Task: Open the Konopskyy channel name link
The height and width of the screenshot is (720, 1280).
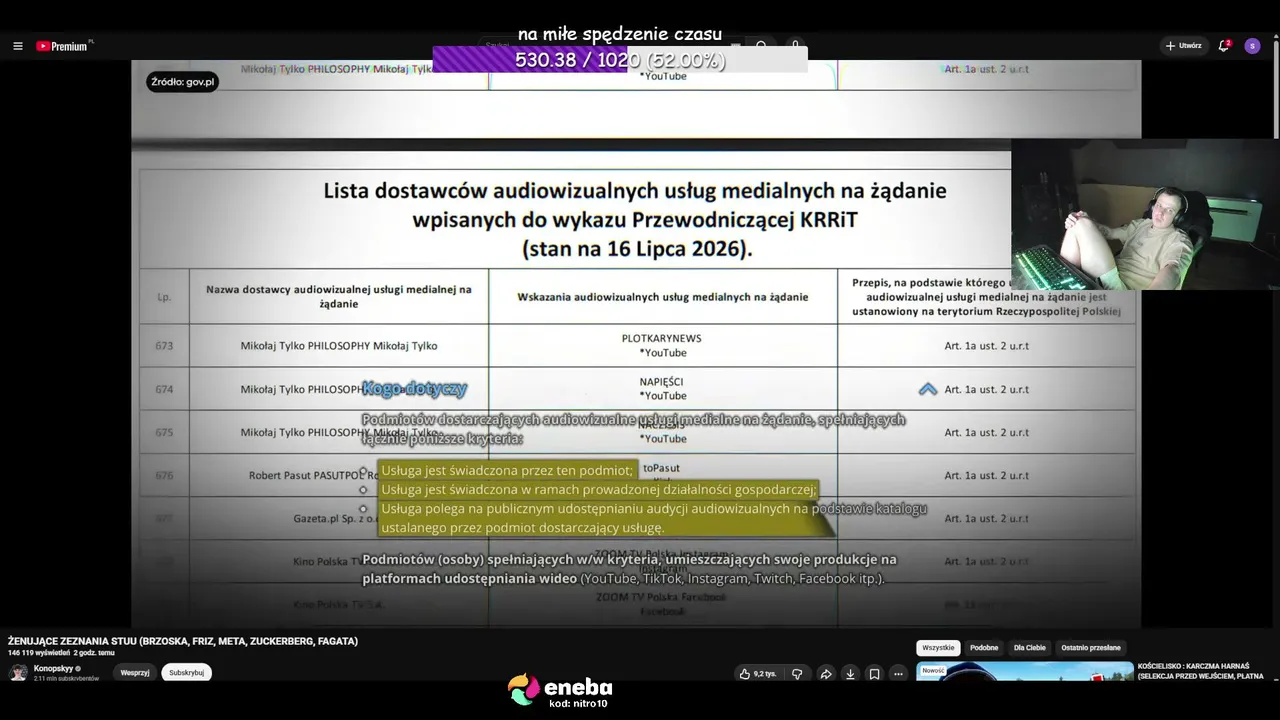Action: pos(54,668)
